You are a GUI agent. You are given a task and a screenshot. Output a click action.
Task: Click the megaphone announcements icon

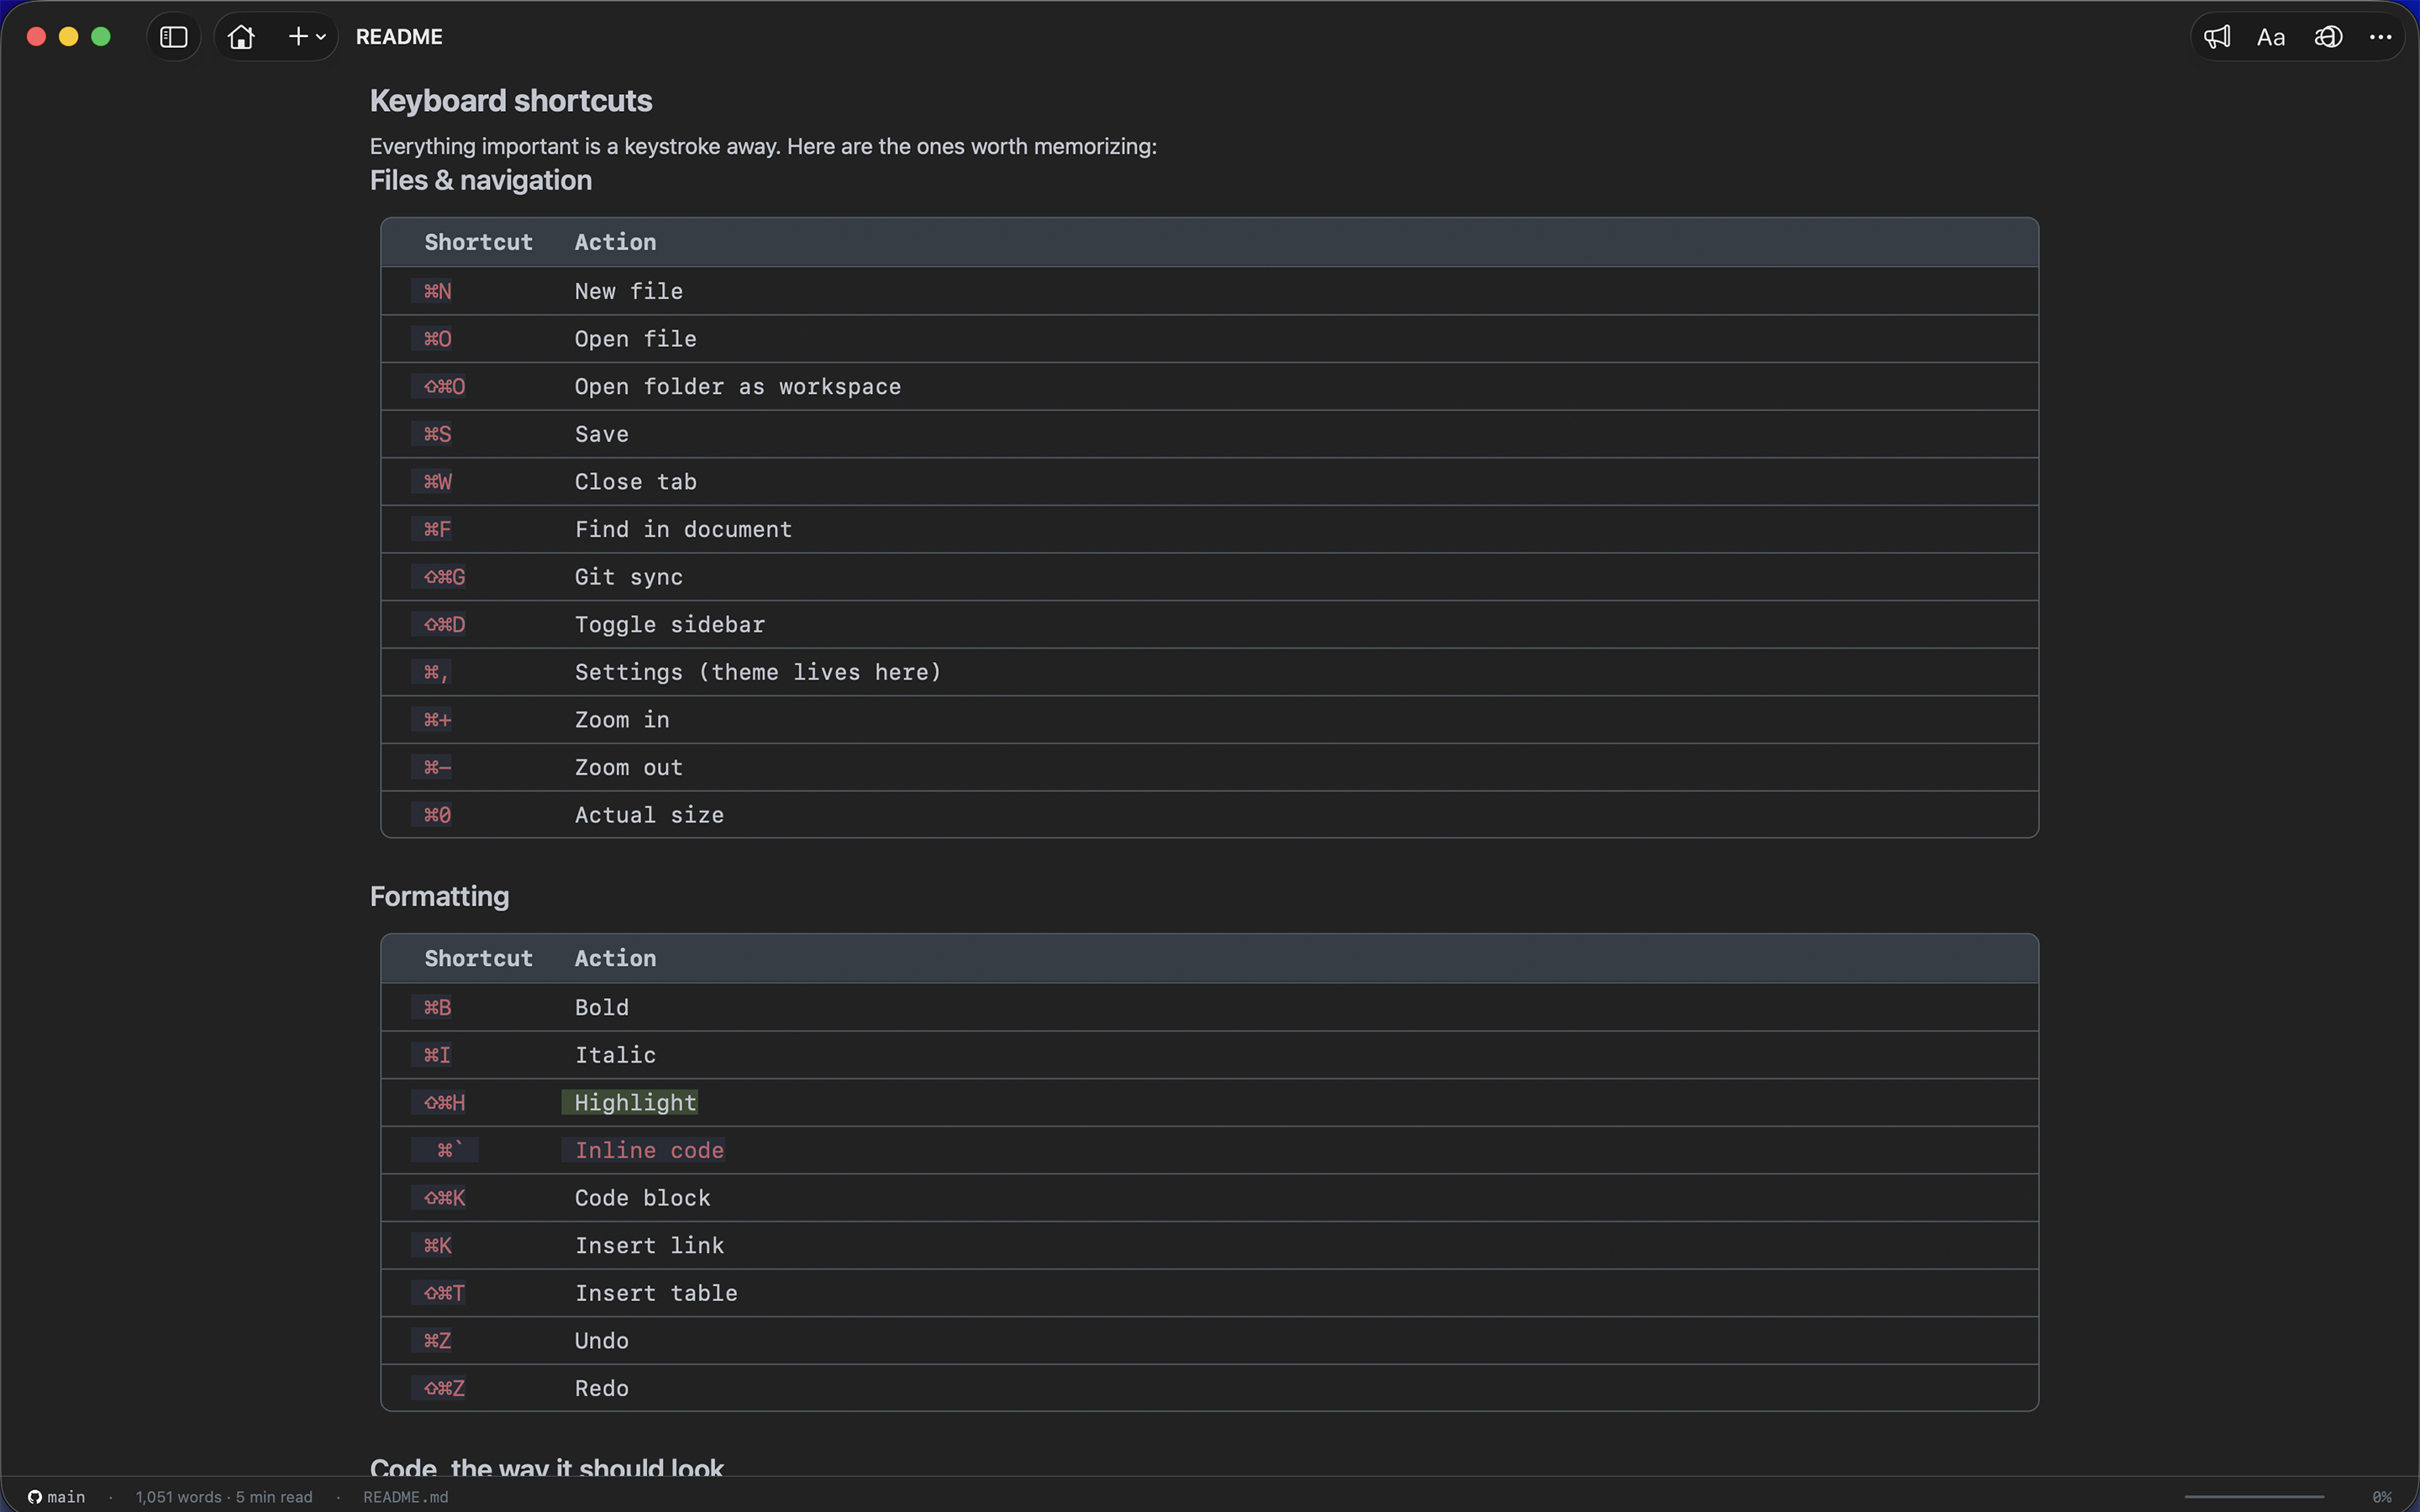(x=2217, y=37)
